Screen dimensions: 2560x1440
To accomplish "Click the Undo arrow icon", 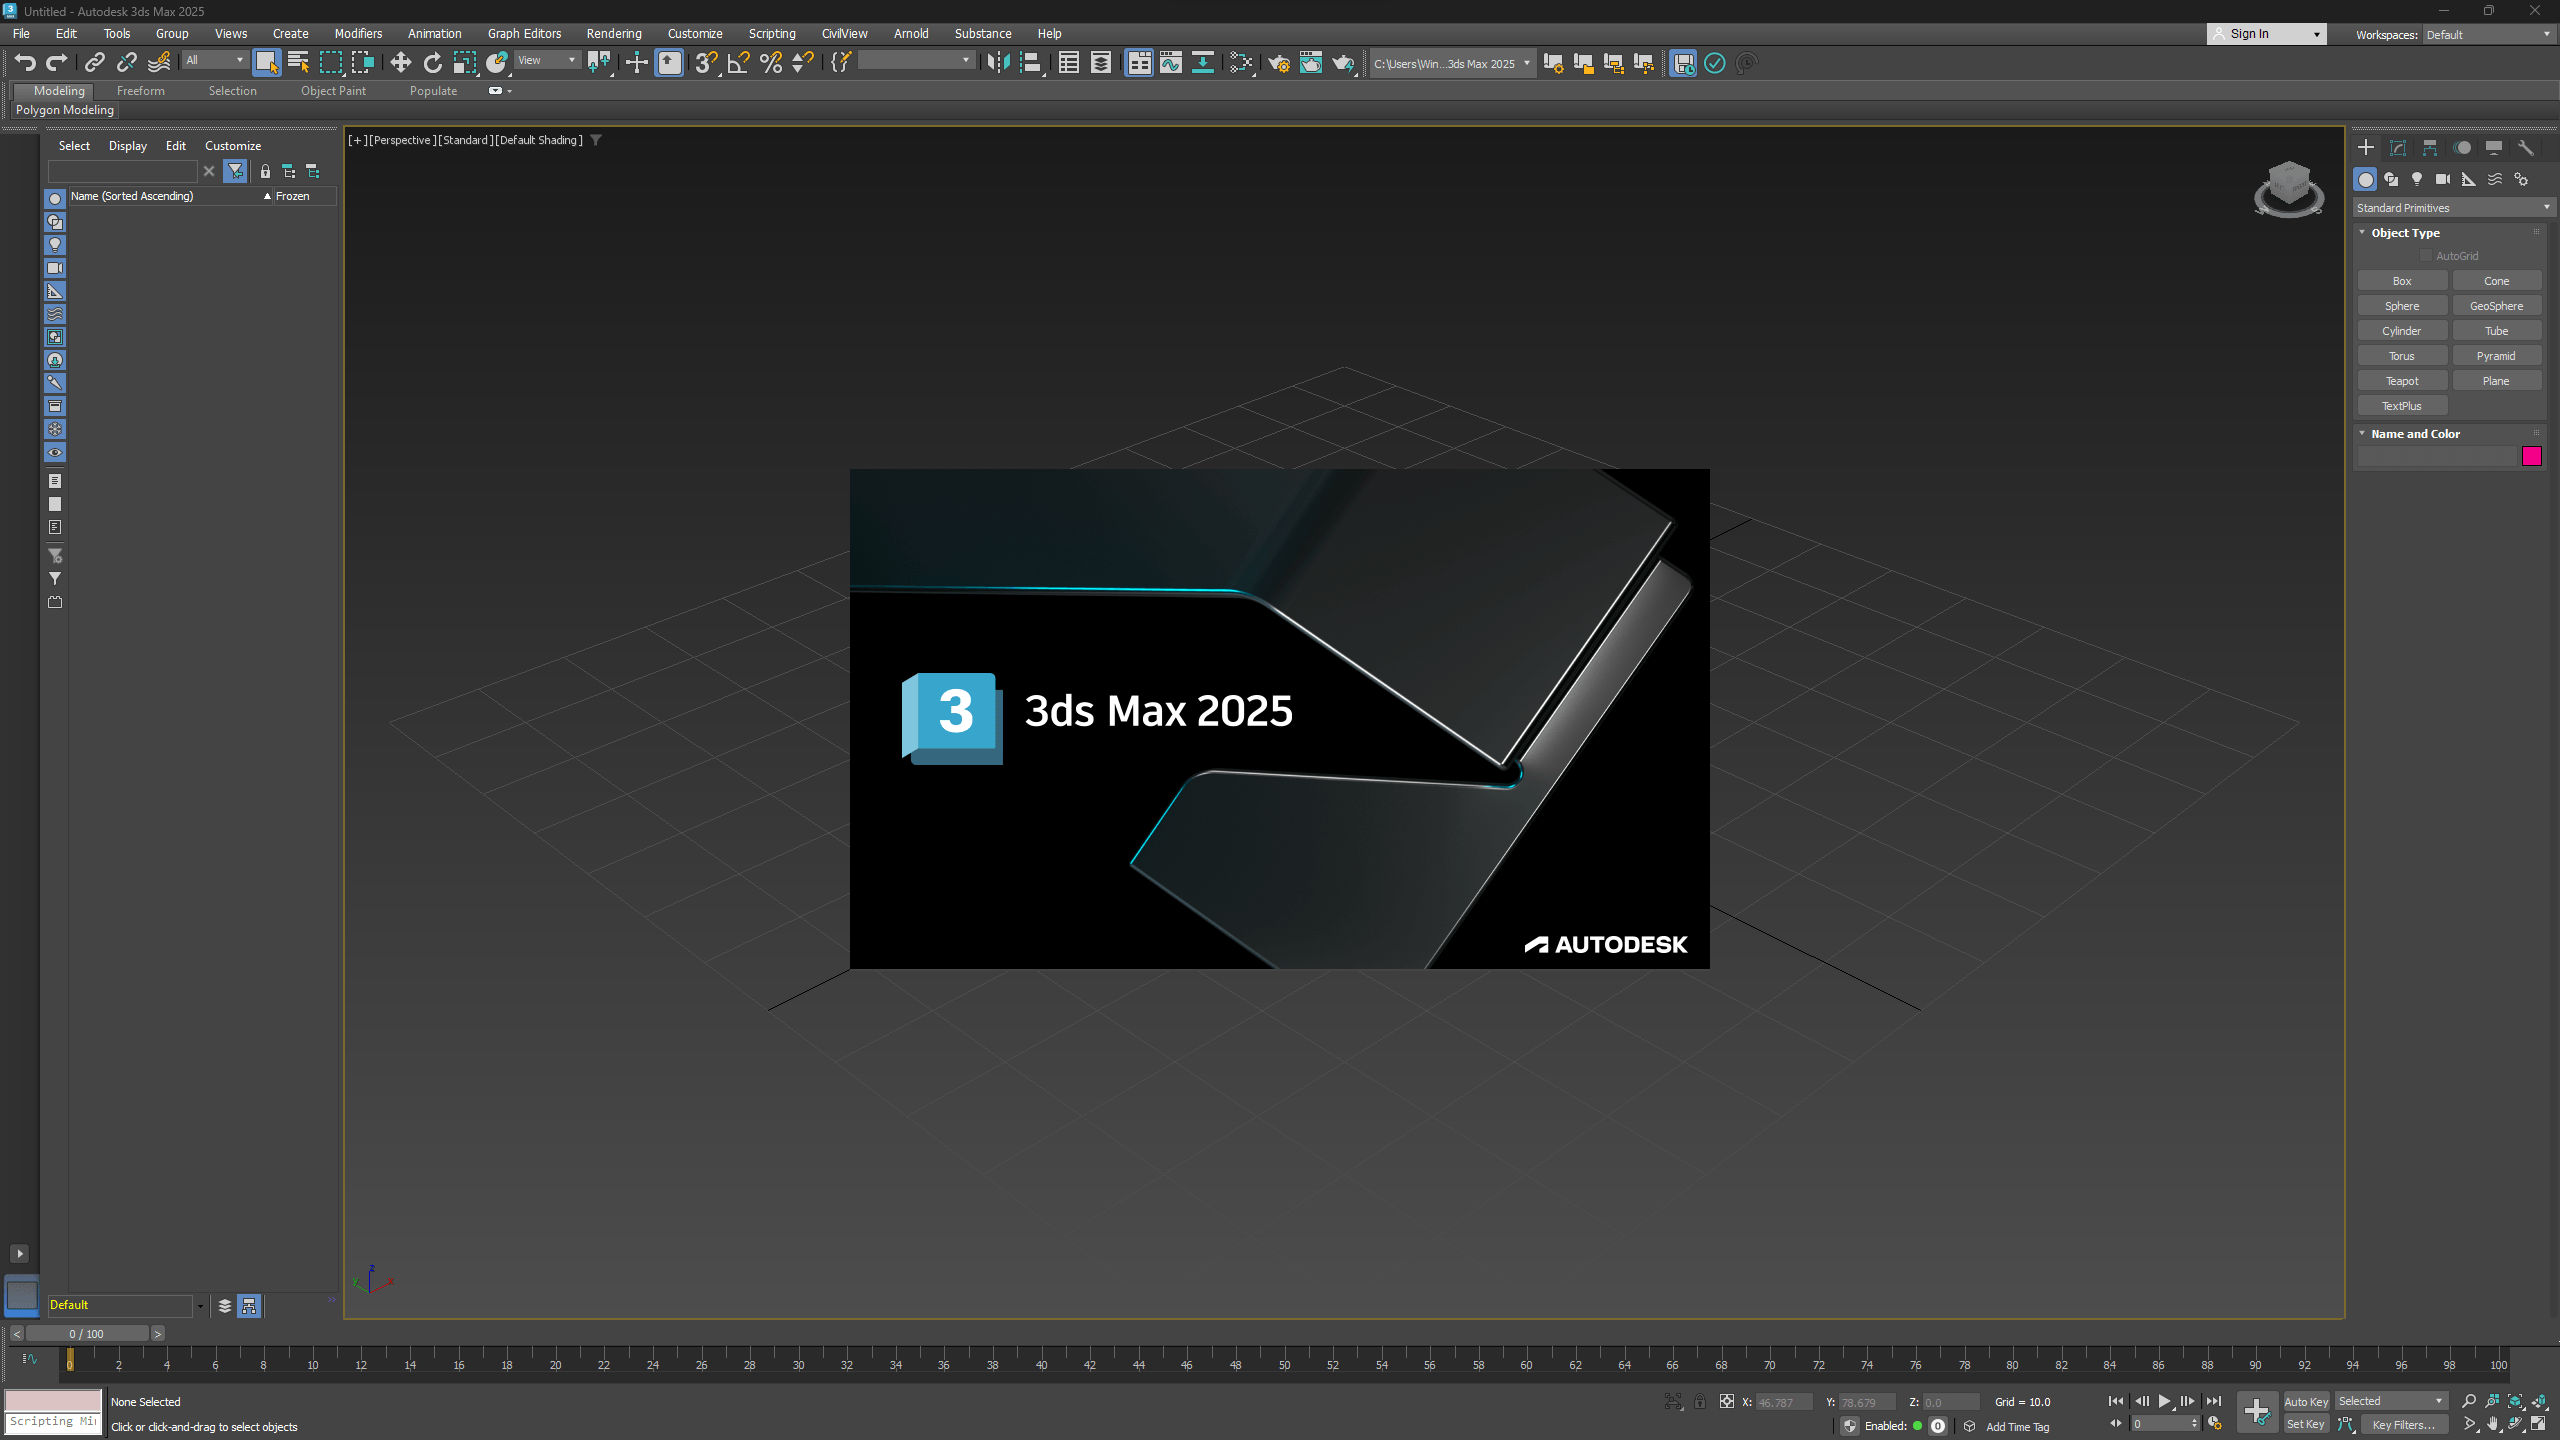I will [25, 63].
